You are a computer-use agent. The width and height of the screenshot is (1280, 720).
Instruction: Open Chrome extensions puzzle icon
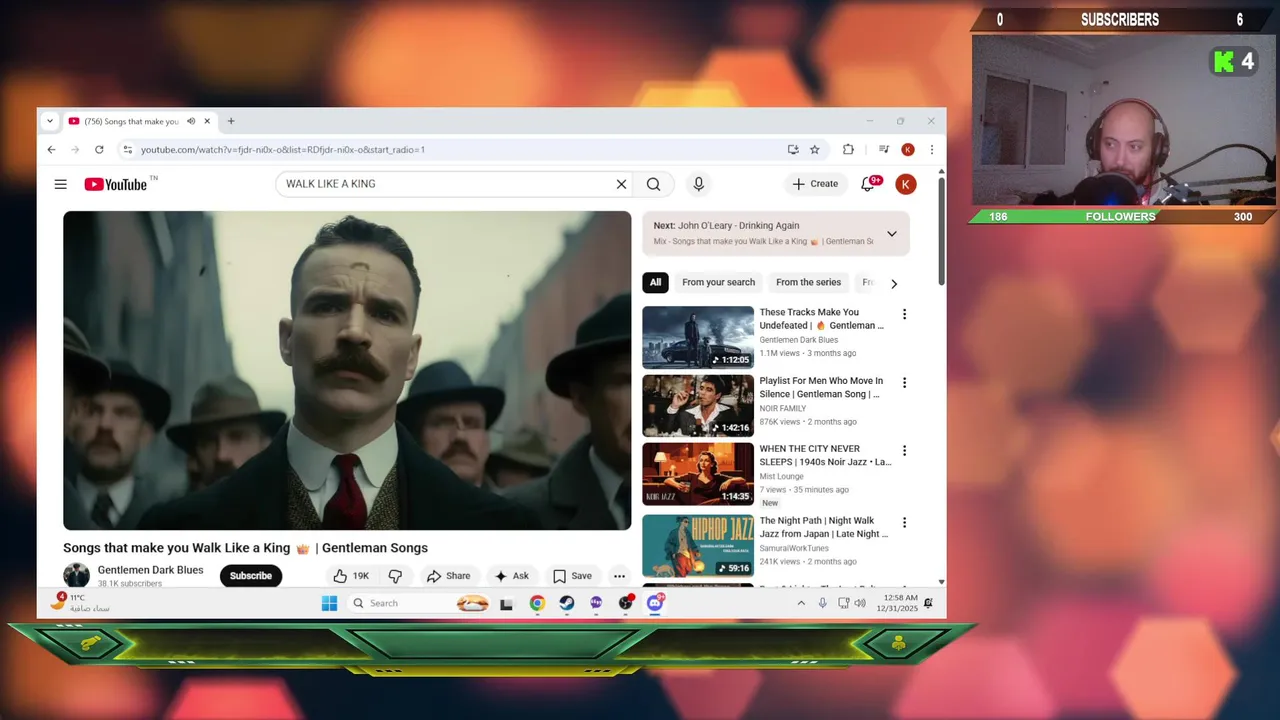click(x=848, y=150)
